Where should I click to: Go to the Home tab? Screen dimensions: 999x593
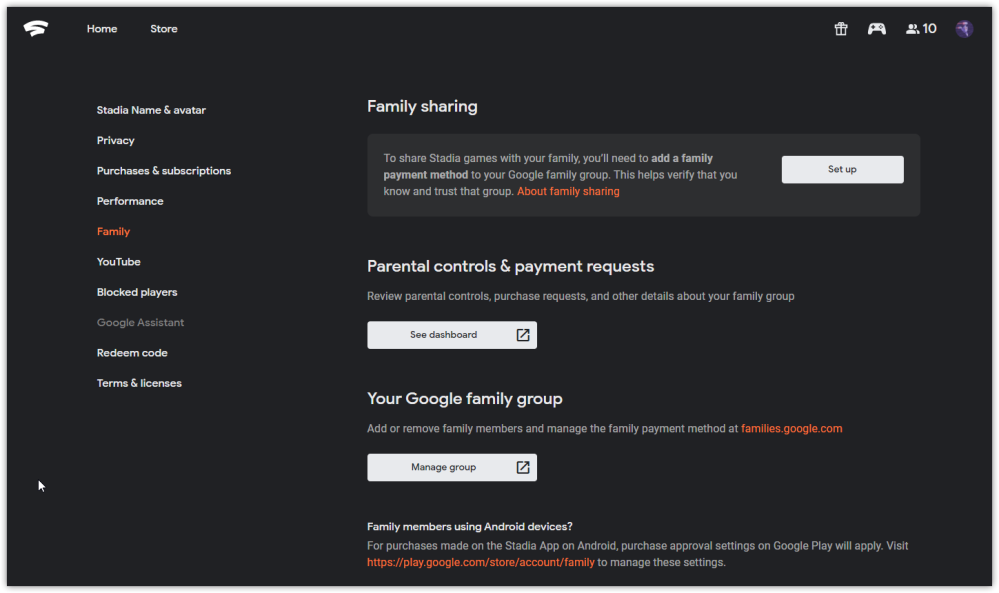[x=102, y=29]
